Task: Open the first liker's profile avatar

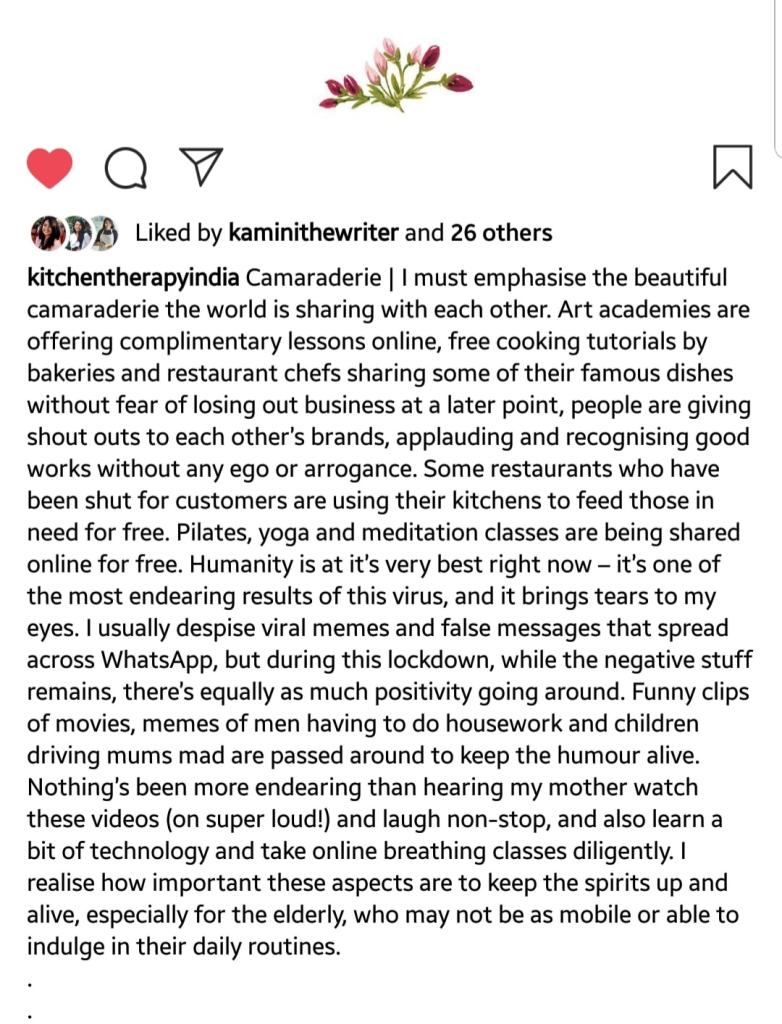Action: [x=47, y=233]
